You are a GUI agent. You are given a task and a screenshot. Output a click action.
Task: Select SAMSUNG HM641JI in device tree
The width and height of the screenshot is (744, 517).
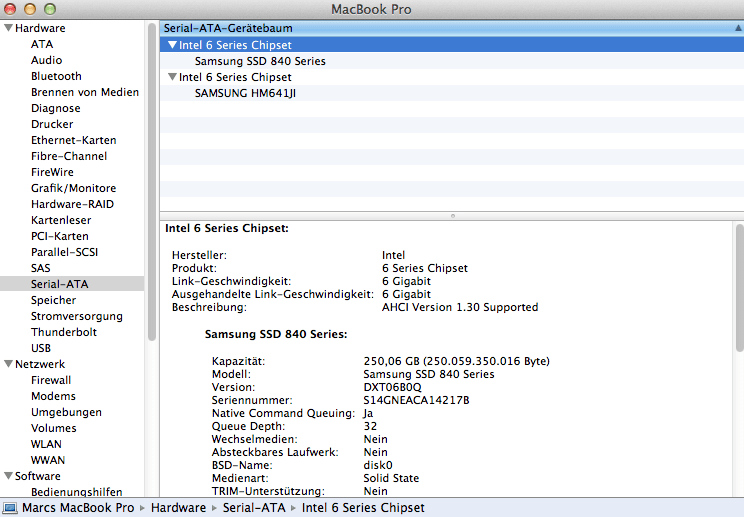pos(245,93)
